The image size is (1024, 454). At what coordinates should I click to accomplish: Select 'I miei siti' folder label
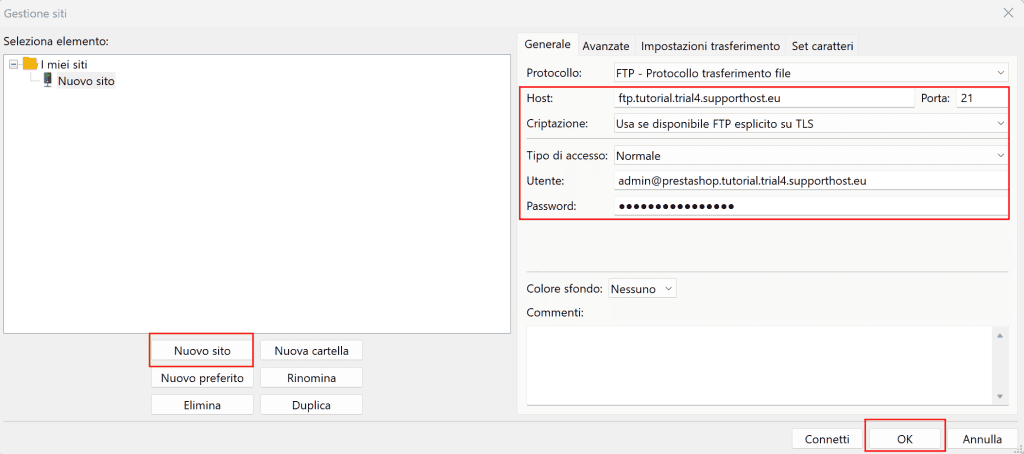click(64, 65)
